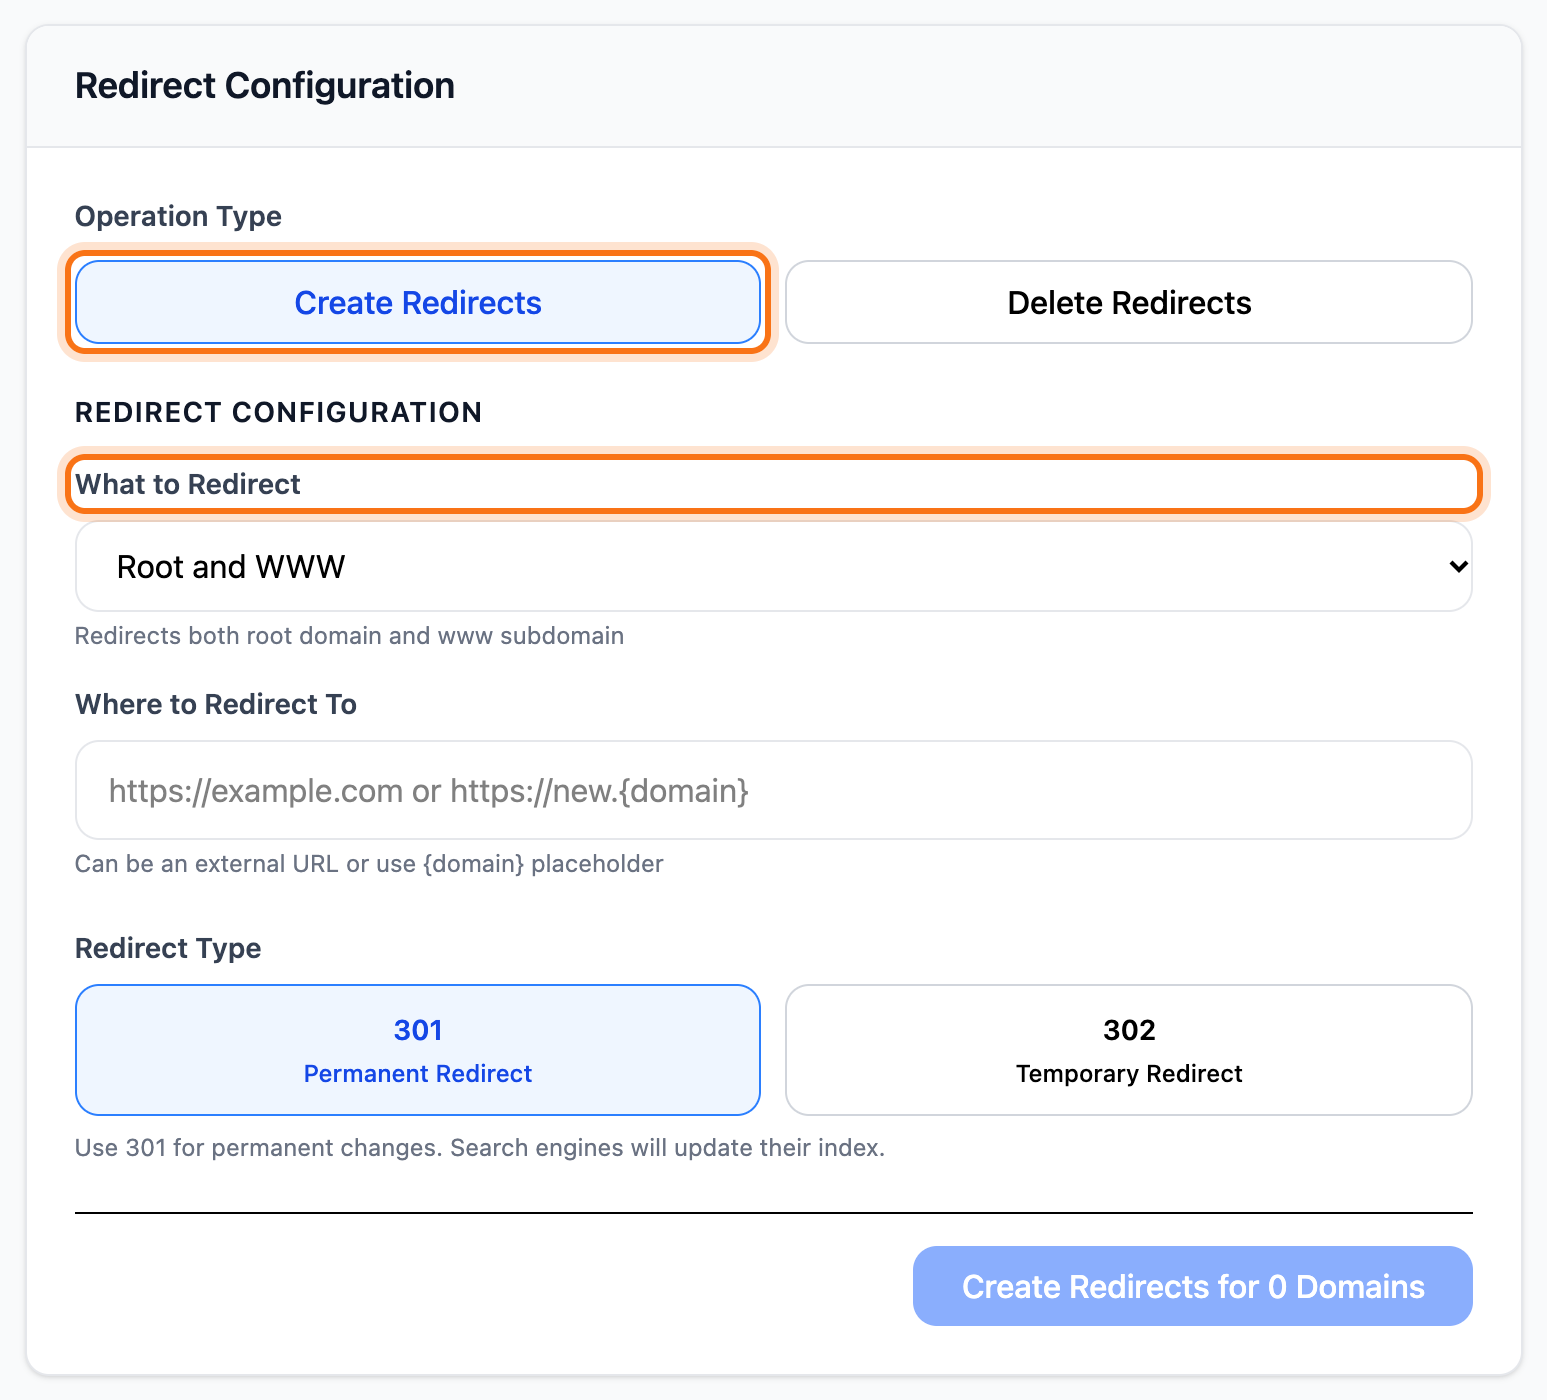This screenshot has width=1547, height=1400.
Task: Click the Where to Redirect To label
Action: tap(216, 704)
